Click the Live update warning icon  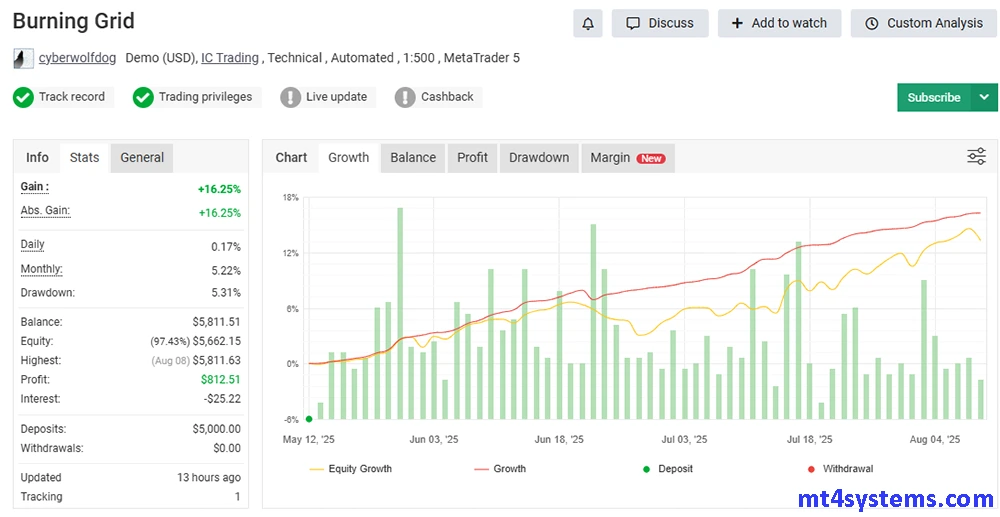(x=290, y=97)
